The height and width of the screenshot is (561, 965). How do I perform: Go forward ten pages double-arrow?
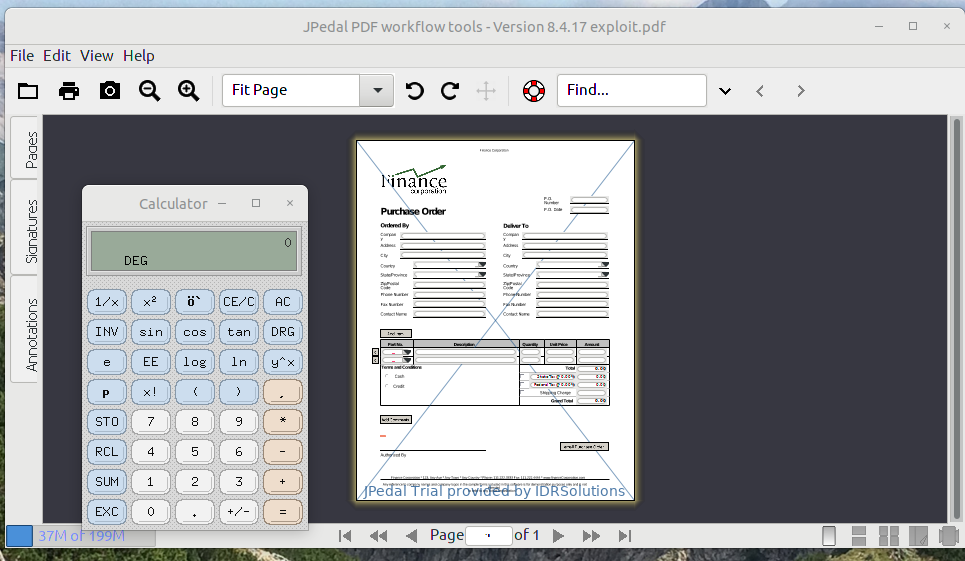(591, 536)
